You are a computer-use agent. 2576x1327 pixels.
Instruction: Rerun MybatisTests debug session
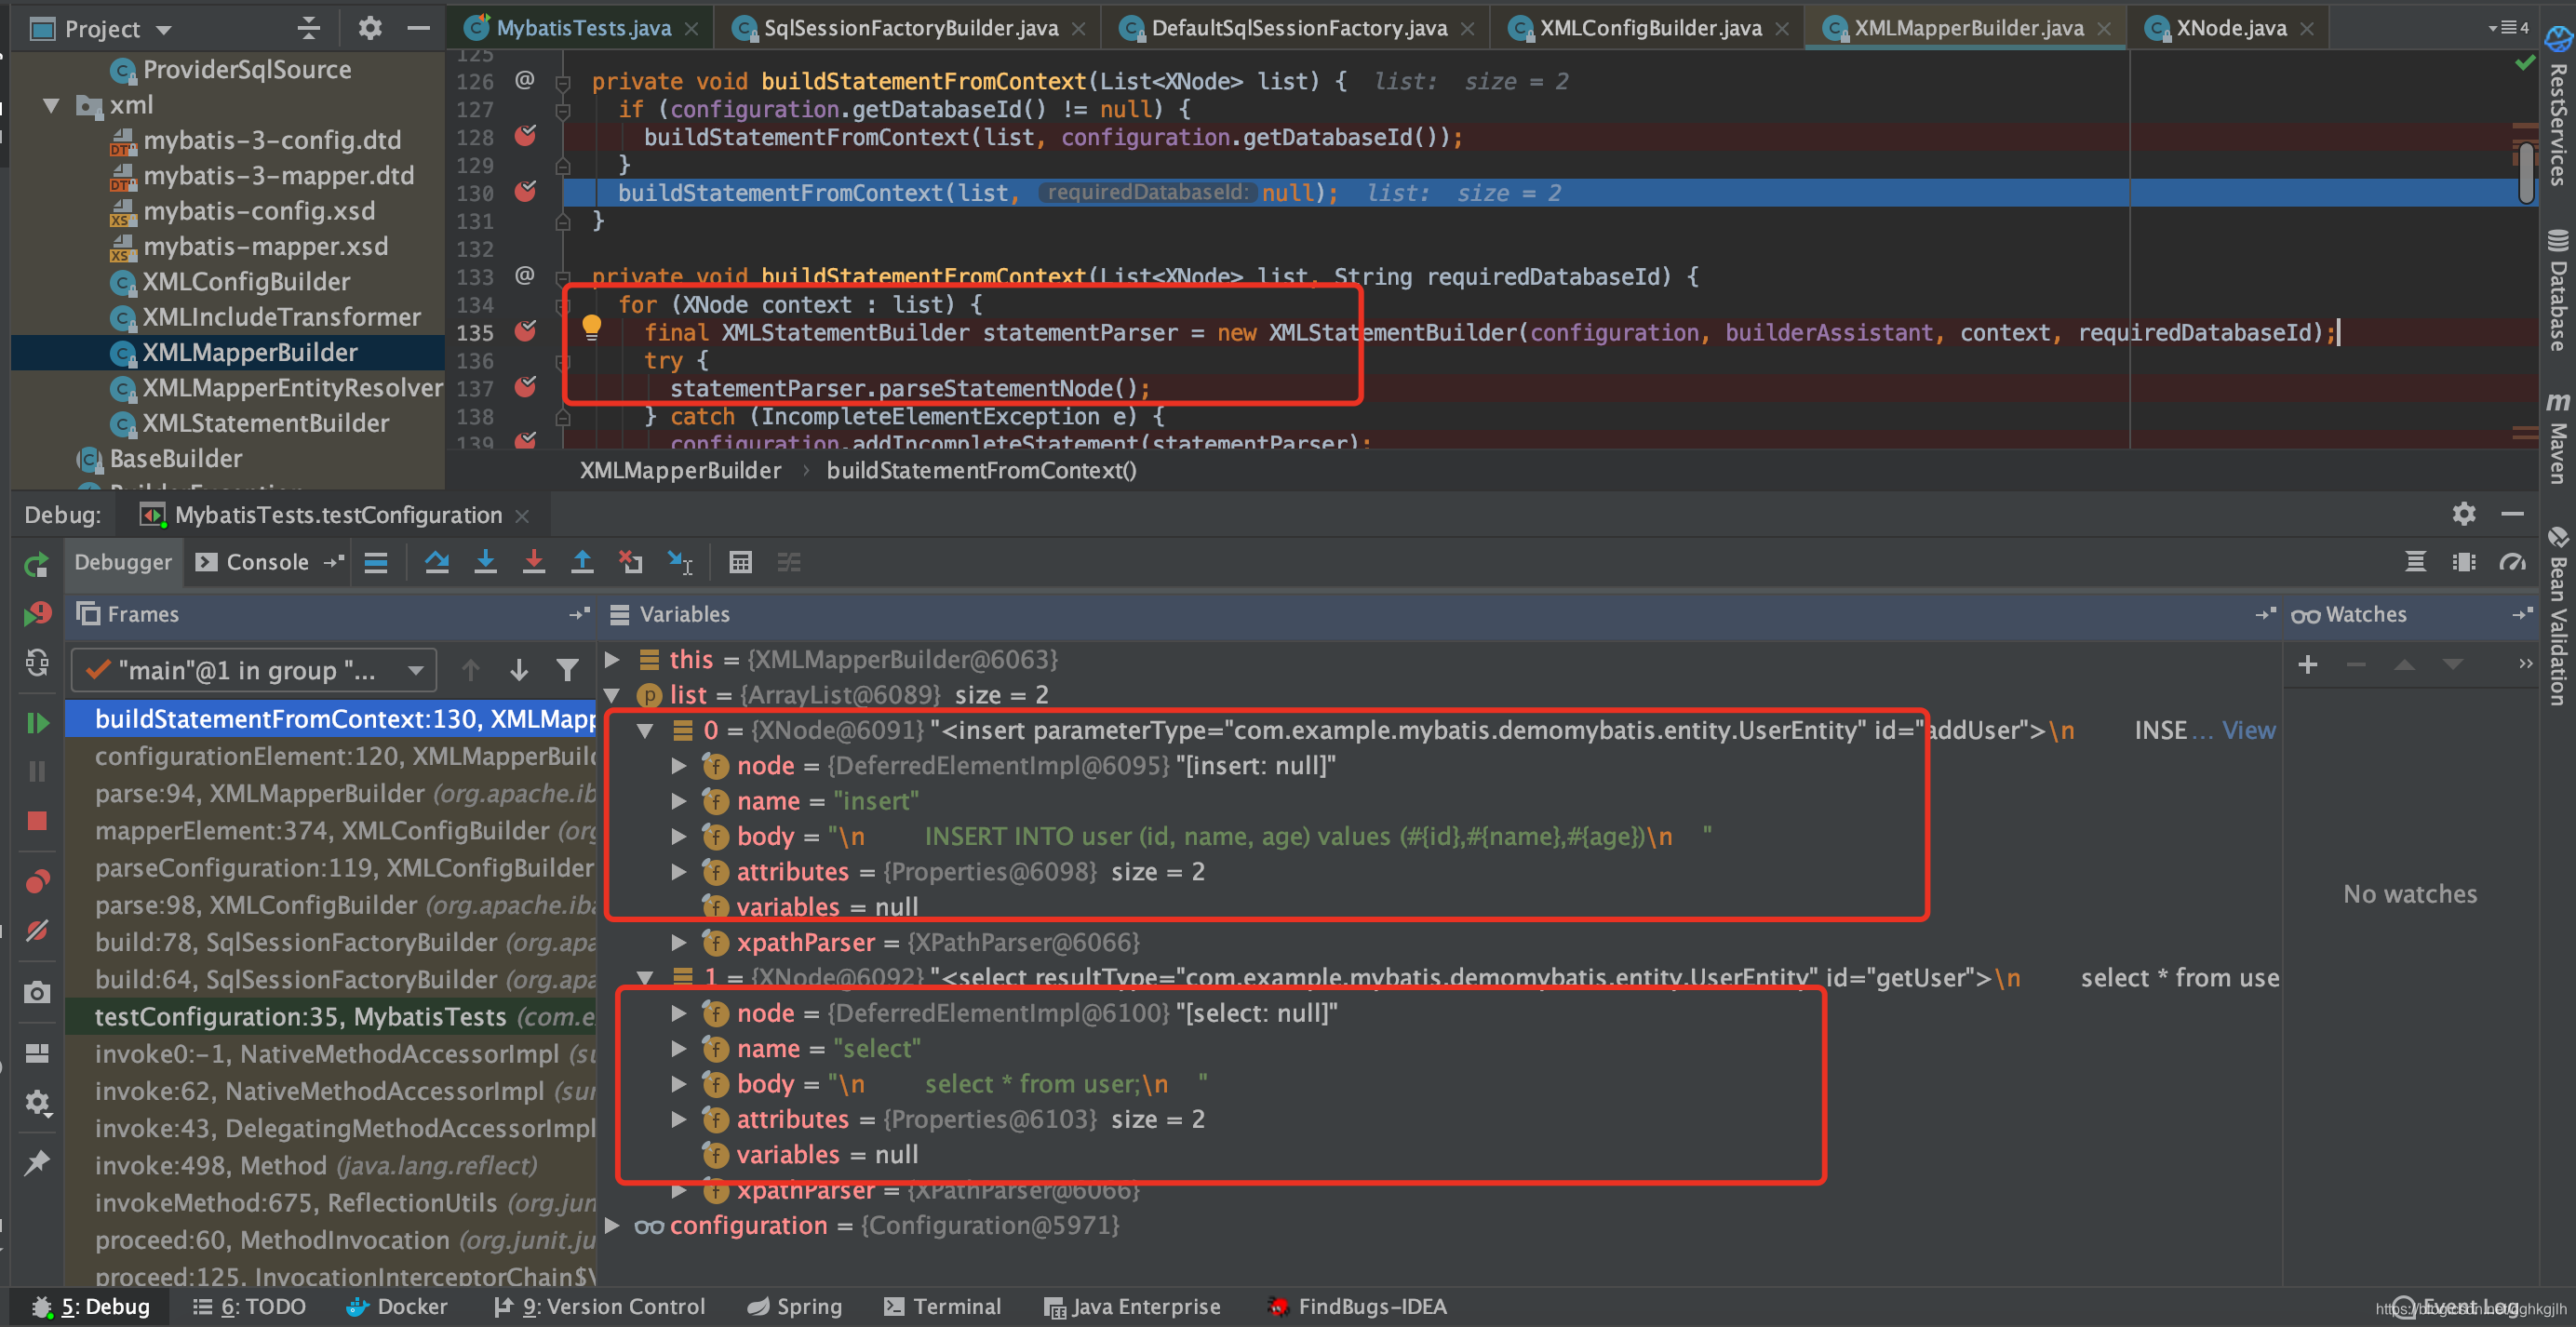(x=36, y=566)
